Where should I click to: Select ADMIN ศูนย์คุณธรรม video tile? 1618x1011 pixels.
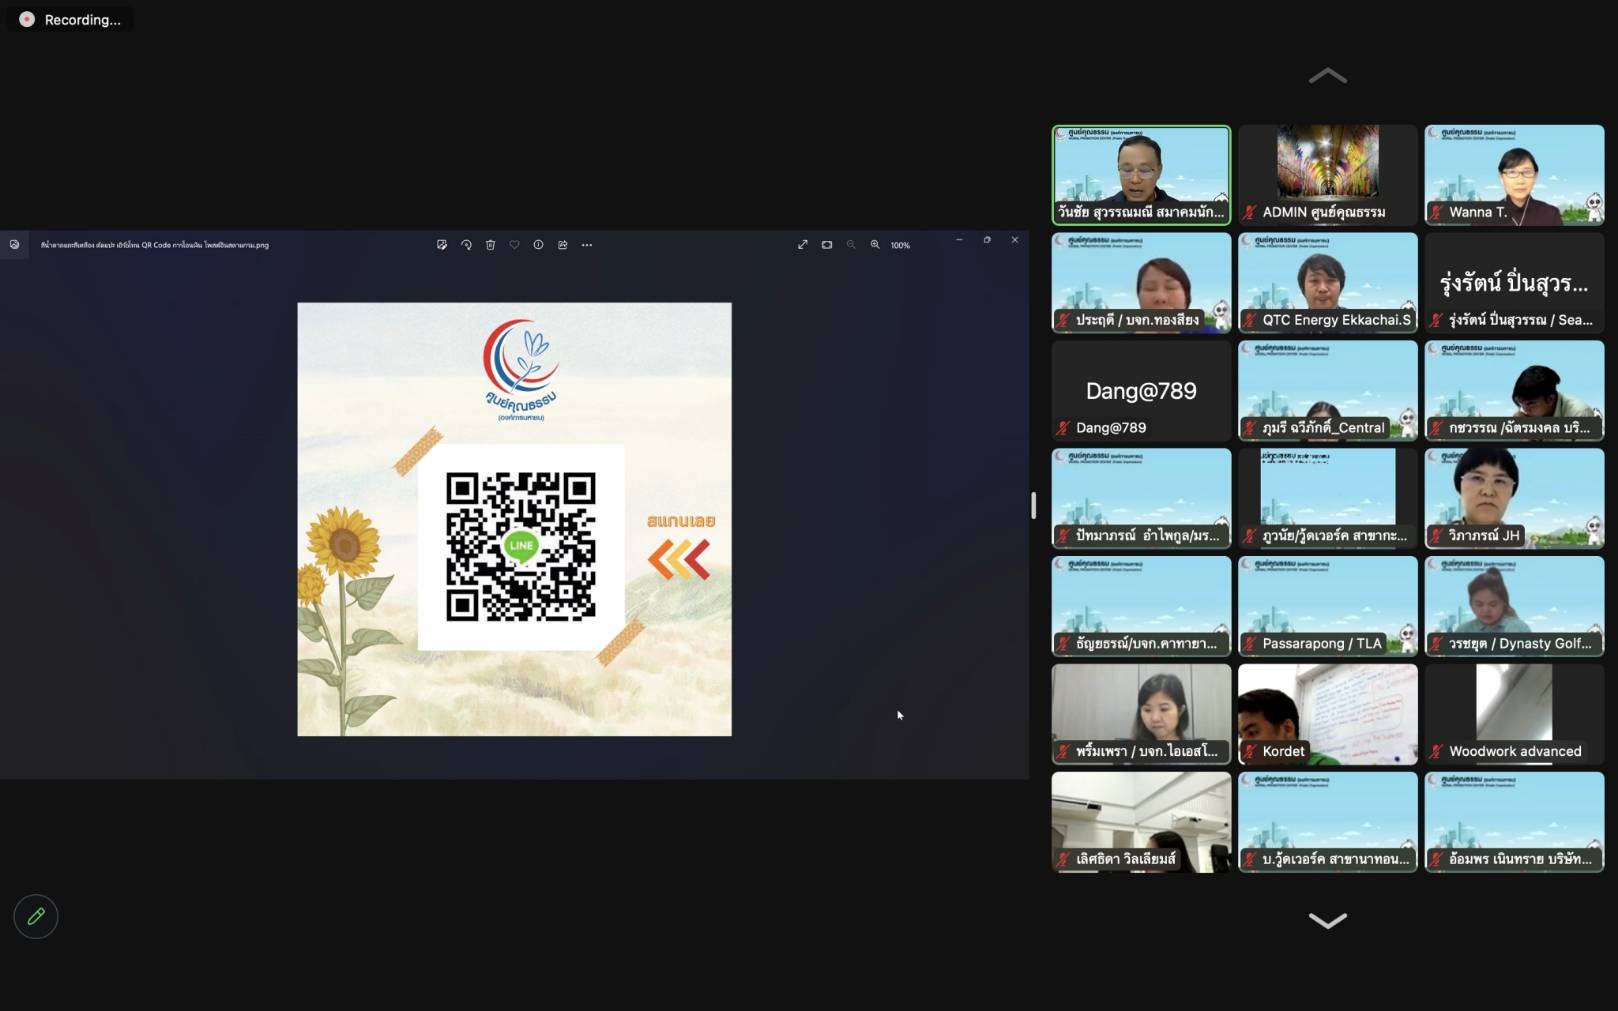click(1328, 175)
